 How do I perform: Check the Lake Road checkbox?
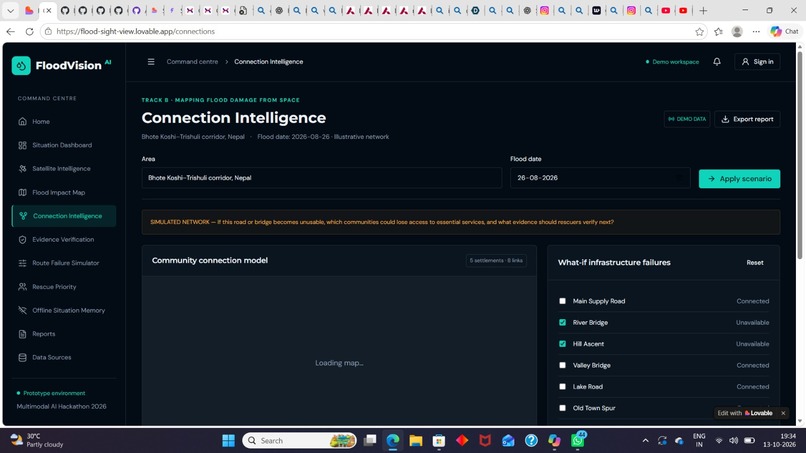tap(562, 387)
